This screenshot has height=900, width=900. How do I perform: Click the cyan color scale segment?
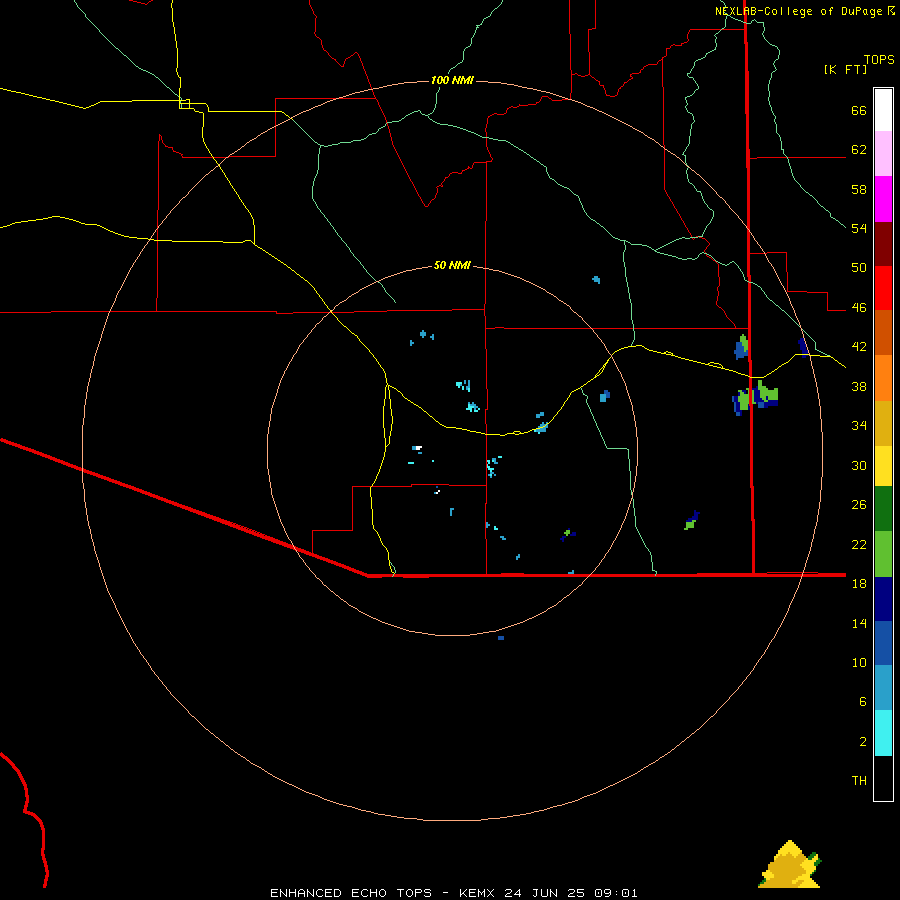click(x=883, y=733)
